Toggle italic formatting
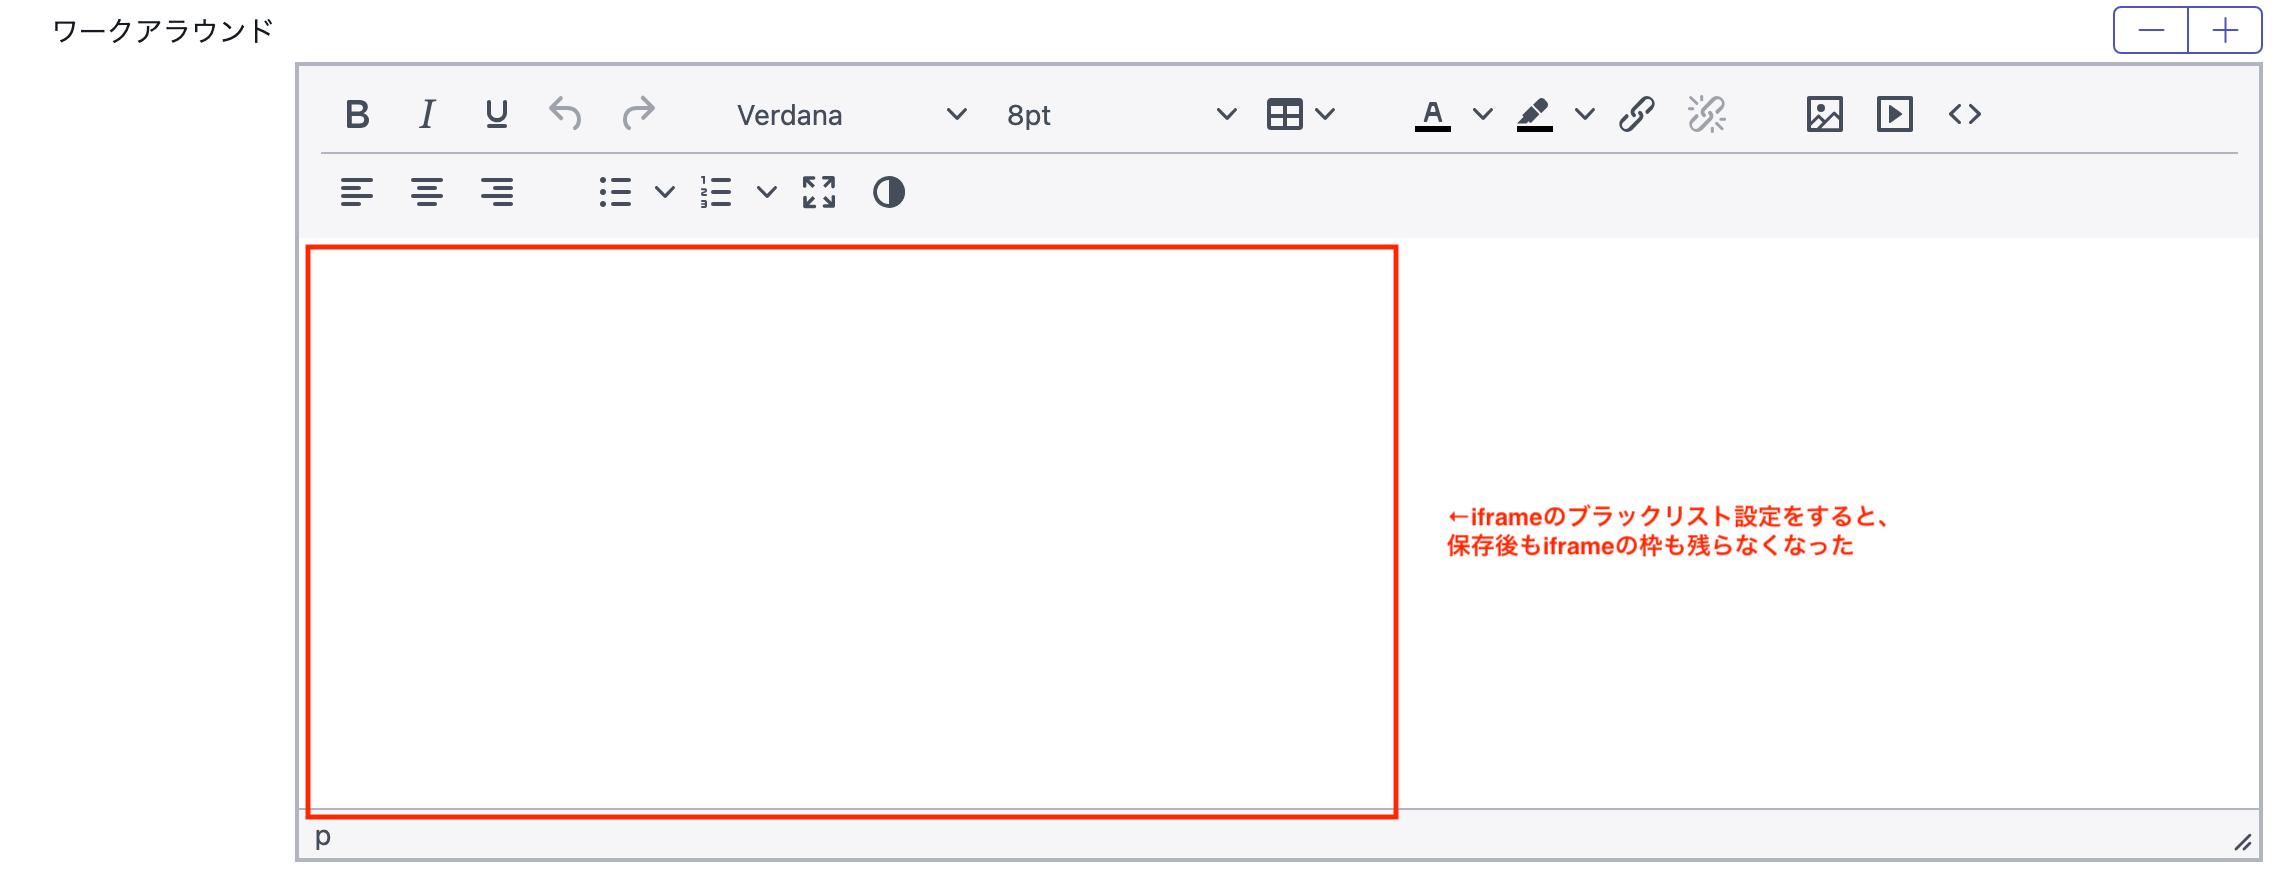Viewport: 2280px width, 870px height. (427, 115)
